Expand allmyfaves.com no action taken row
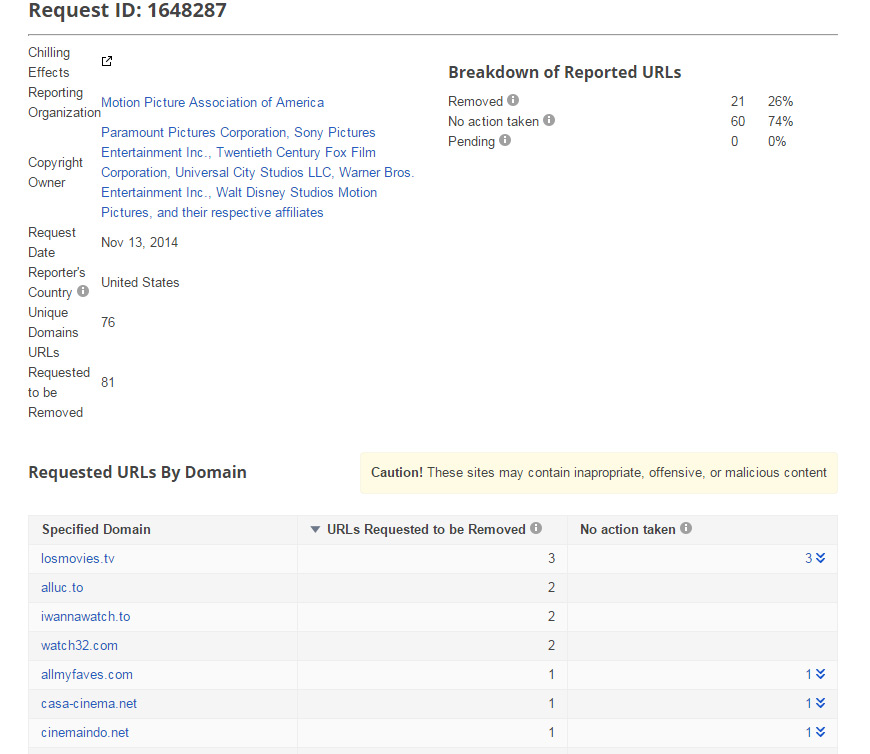The width and height of the screenshot is (870, 754). point(820,675)
